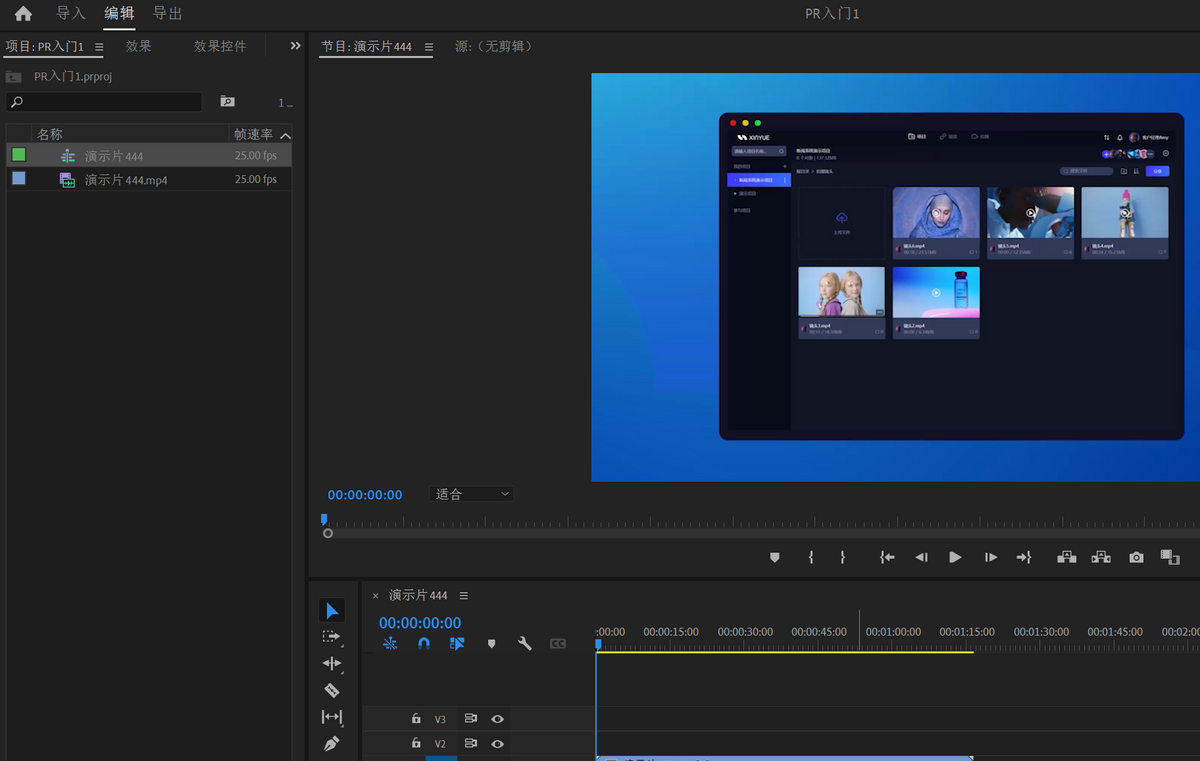Select the Ripple Edit tool
This screenshot has width=1200, height=761.
(x=331, y=663)
